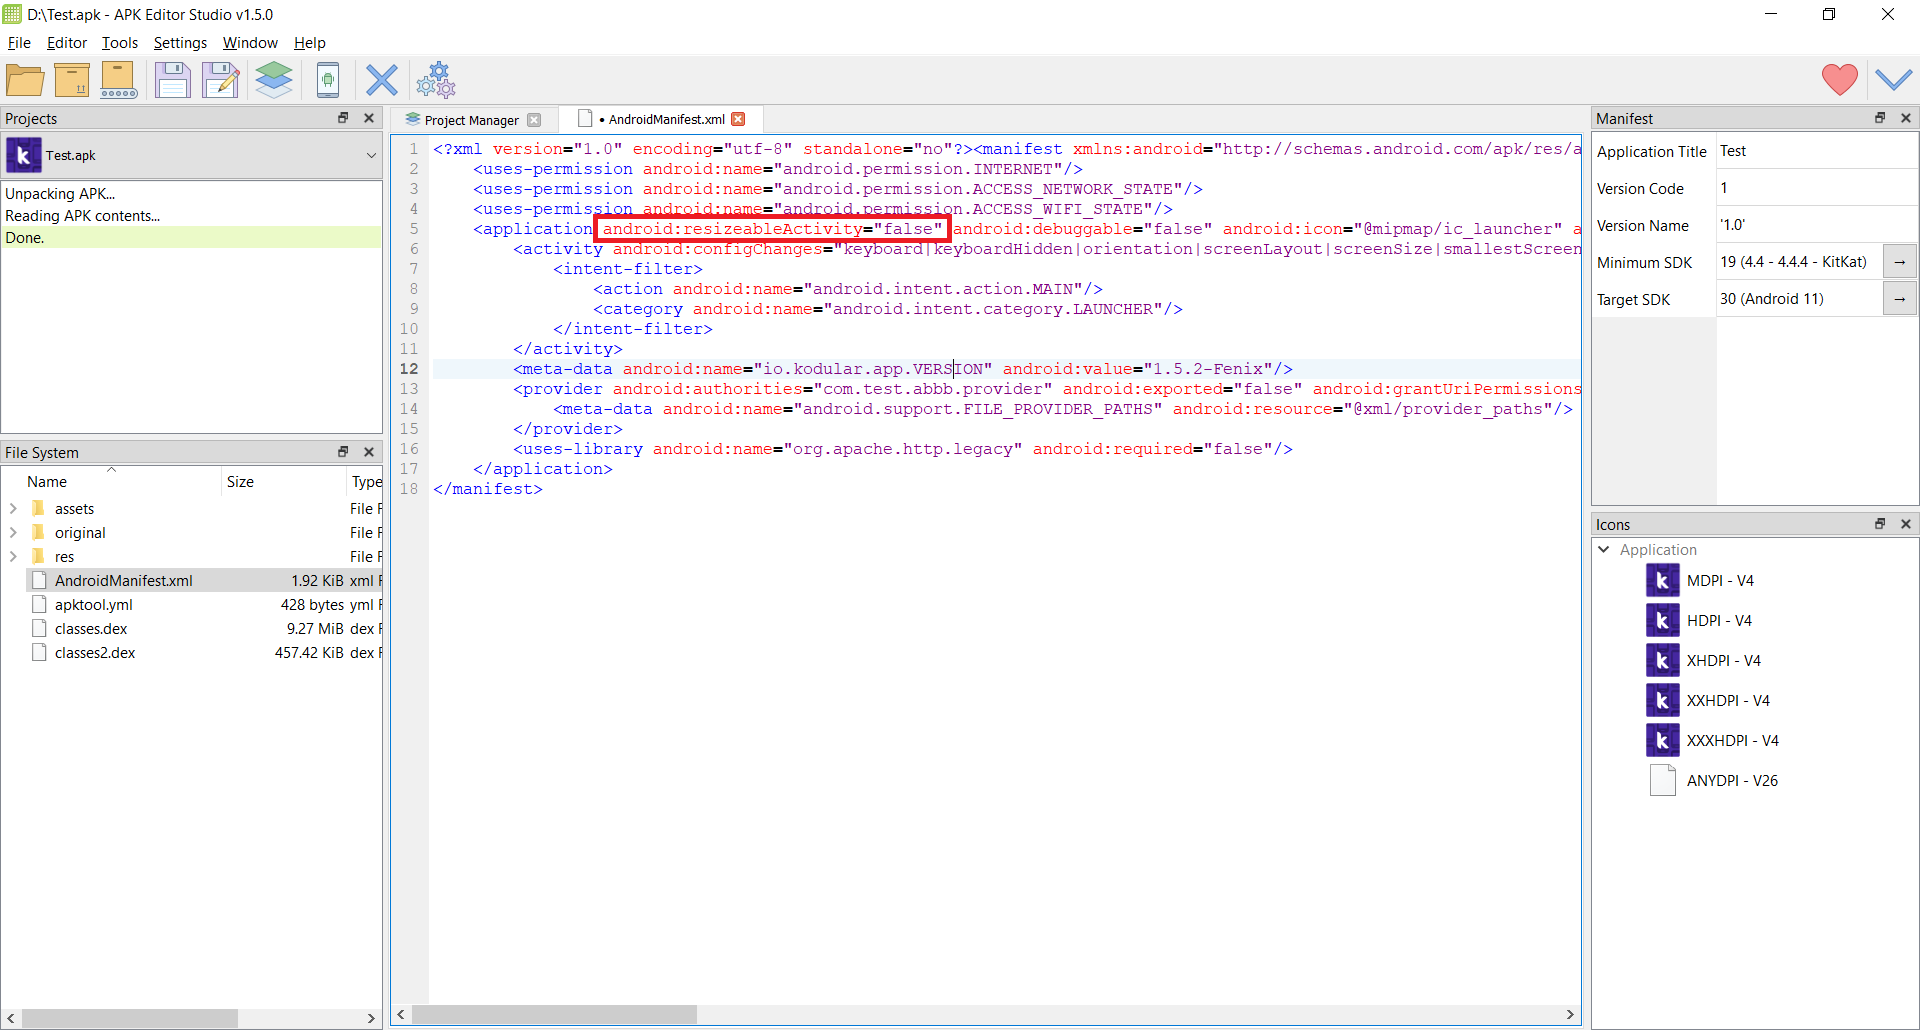Float the Manifest panel
Viewport: 1920px width, 1030px height.
coord(1880,118)
